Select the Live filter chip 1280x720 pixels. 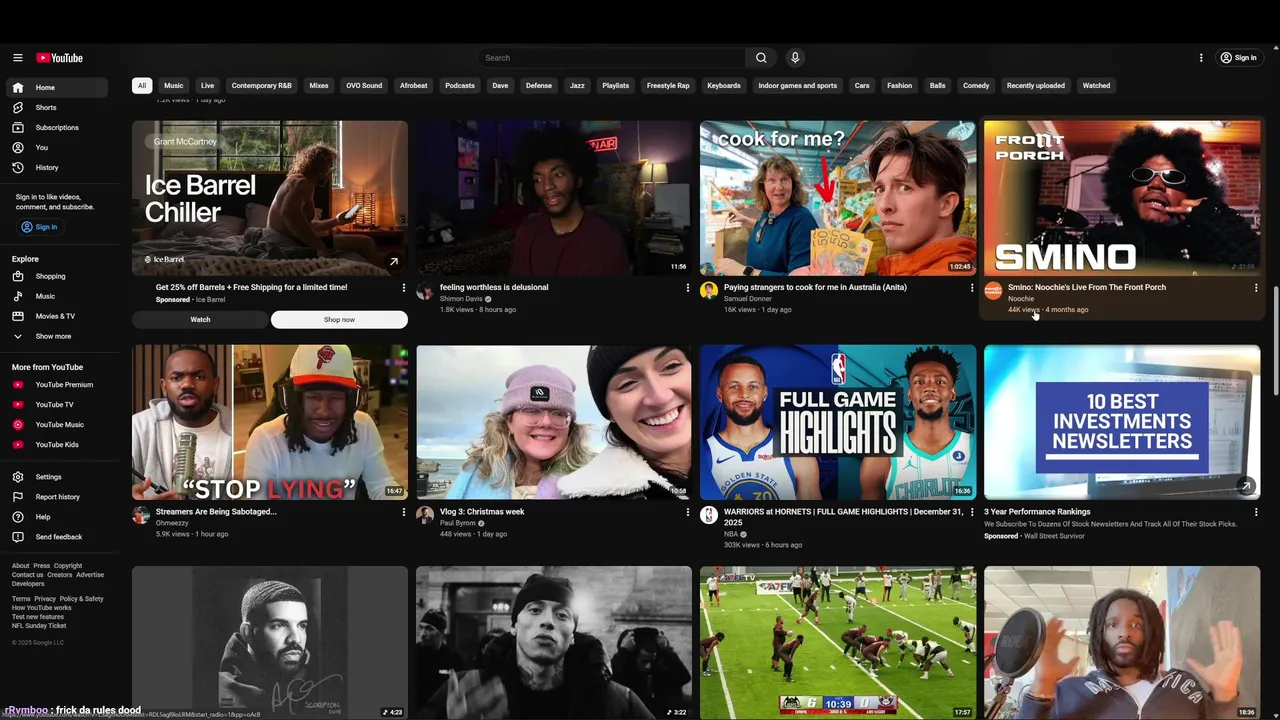207,86
